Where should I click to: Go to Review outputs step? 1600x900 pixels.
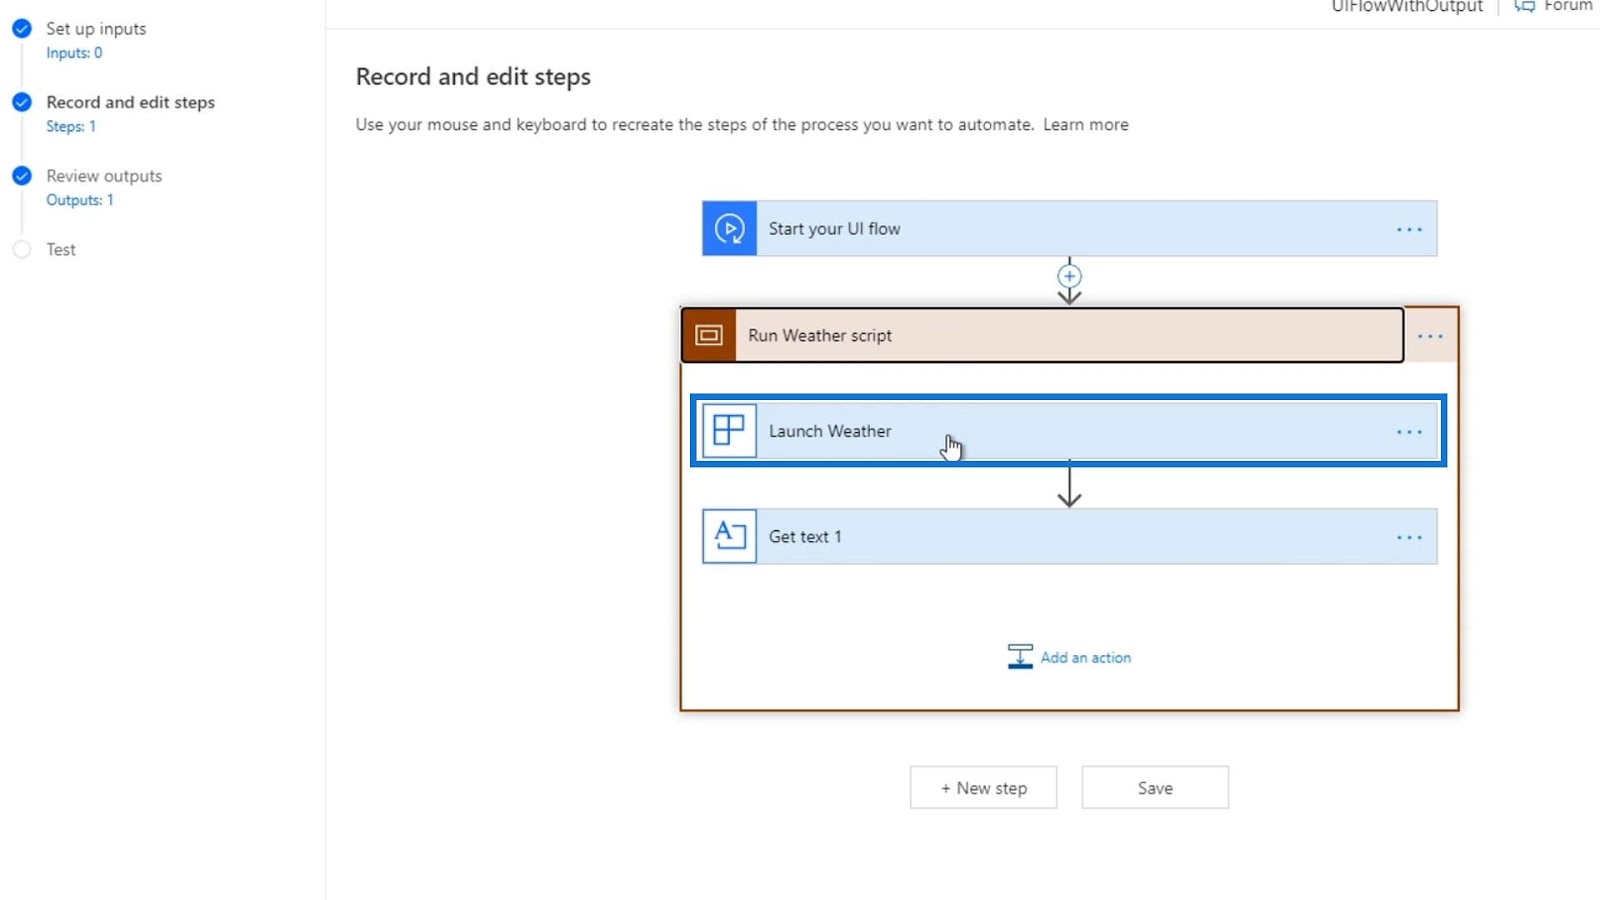pos(104,176)
